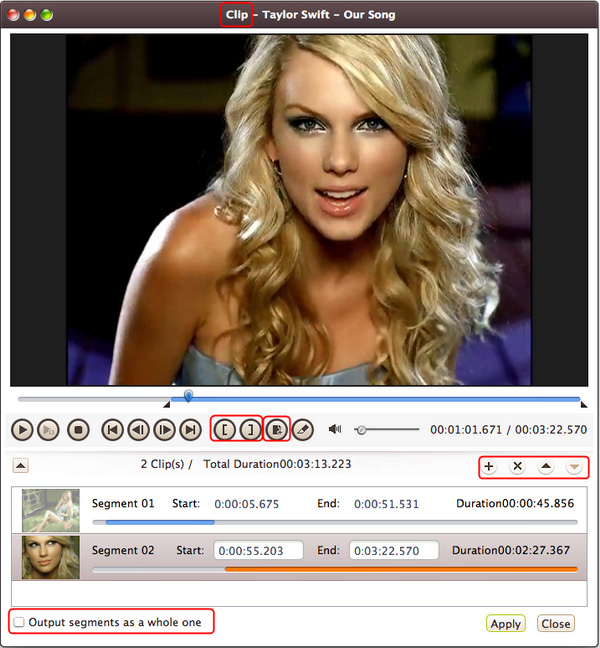The image size is (600, 648).
Task: Move selected segment up in the list
Action: [545, 466]
